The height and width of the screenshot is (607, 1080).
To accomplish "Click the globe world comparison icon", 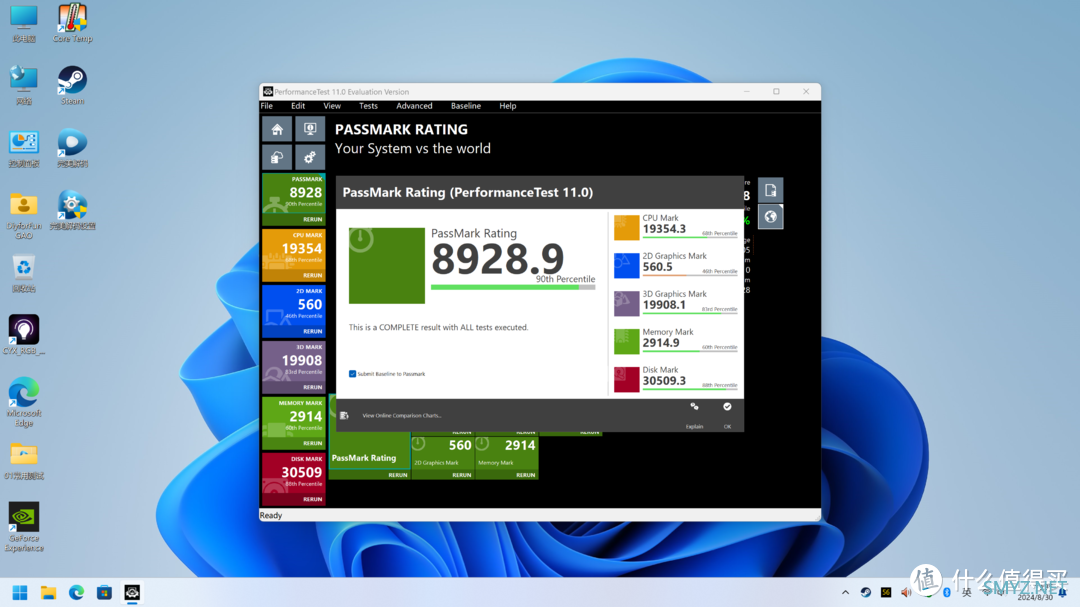I will click(771, 217).
